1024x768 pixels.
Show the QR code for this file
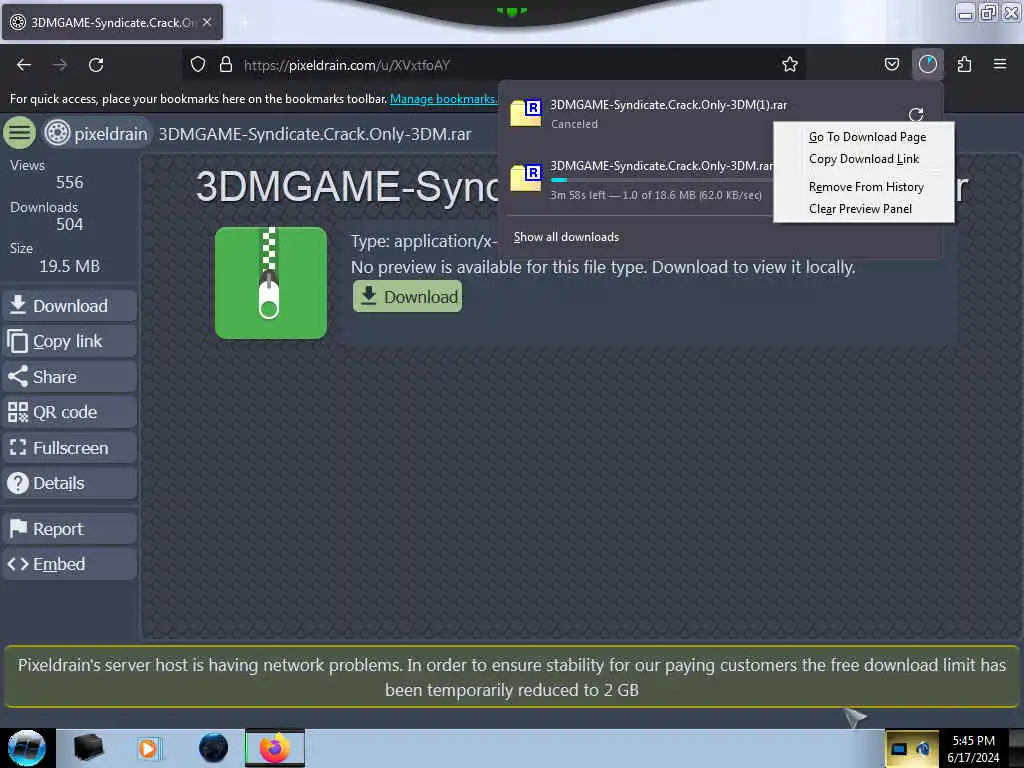point(70,412)
